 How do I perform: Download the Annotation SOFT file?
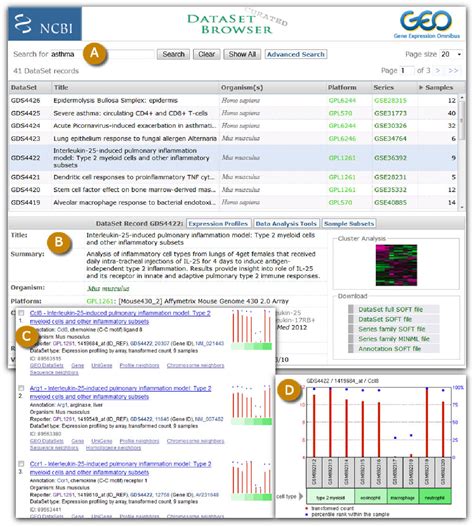(x=389, y=349)
